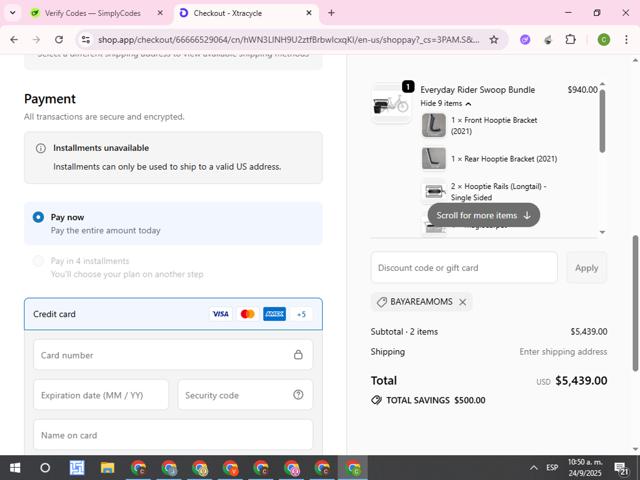
Task: Bookmark this page with the star icon
Action: (494, 40)
